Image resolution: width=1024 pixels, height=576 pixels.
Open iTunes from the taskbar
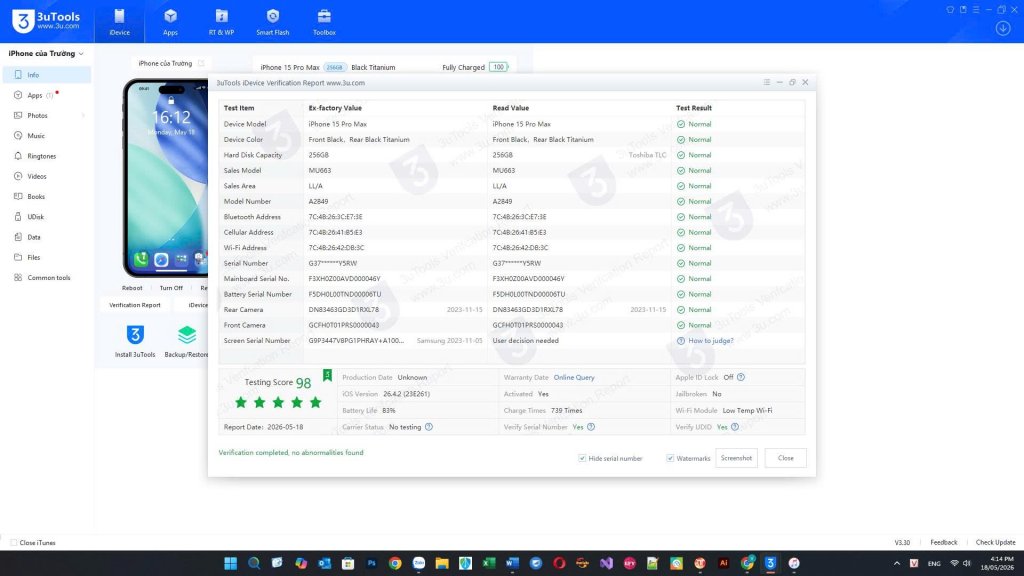tap(793, 563)
